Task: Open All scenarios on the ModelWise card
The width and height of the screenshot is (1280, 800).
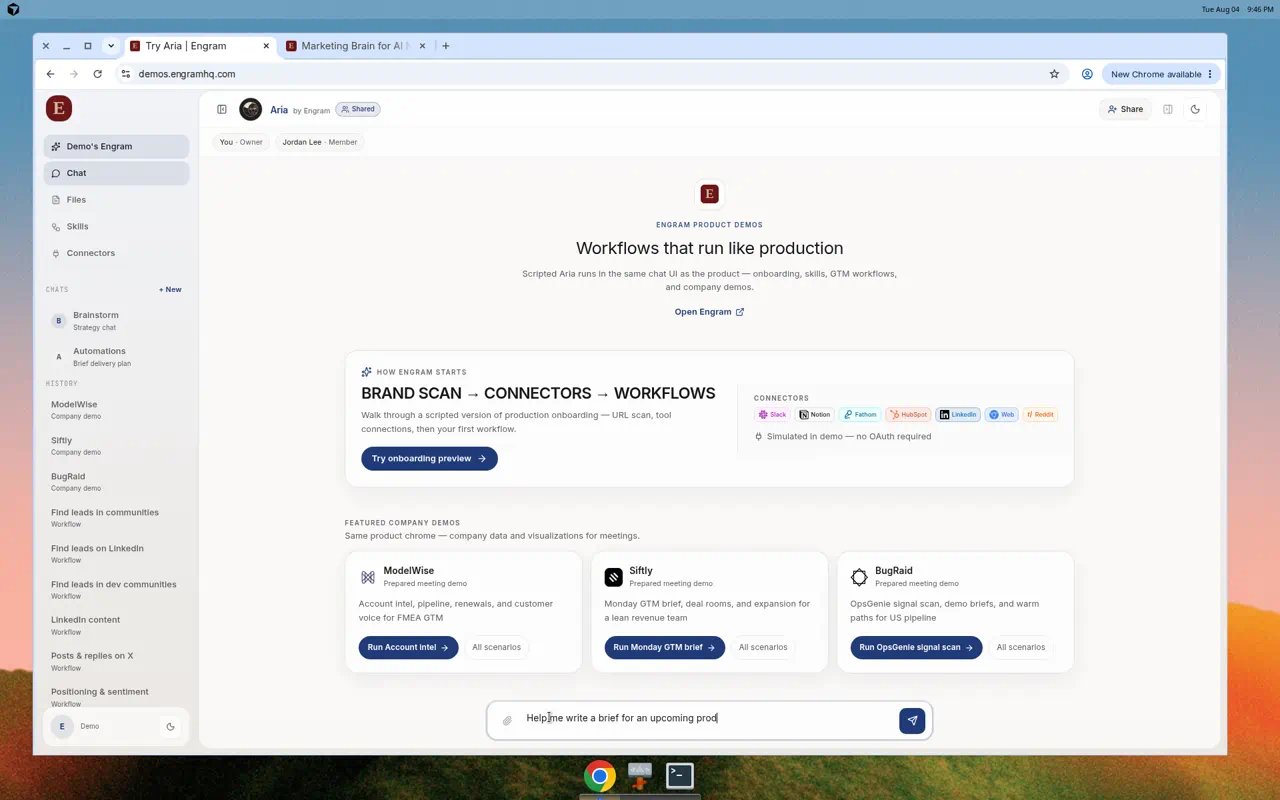Action: click(x=496, y=648)
